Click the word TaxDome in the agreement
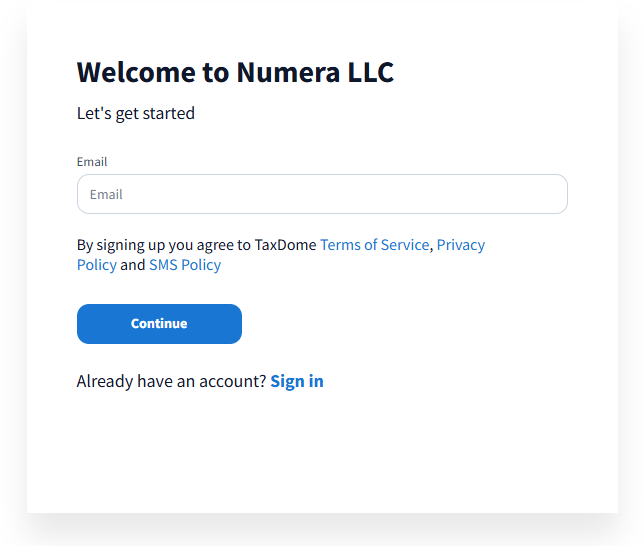 coord(285,245)
